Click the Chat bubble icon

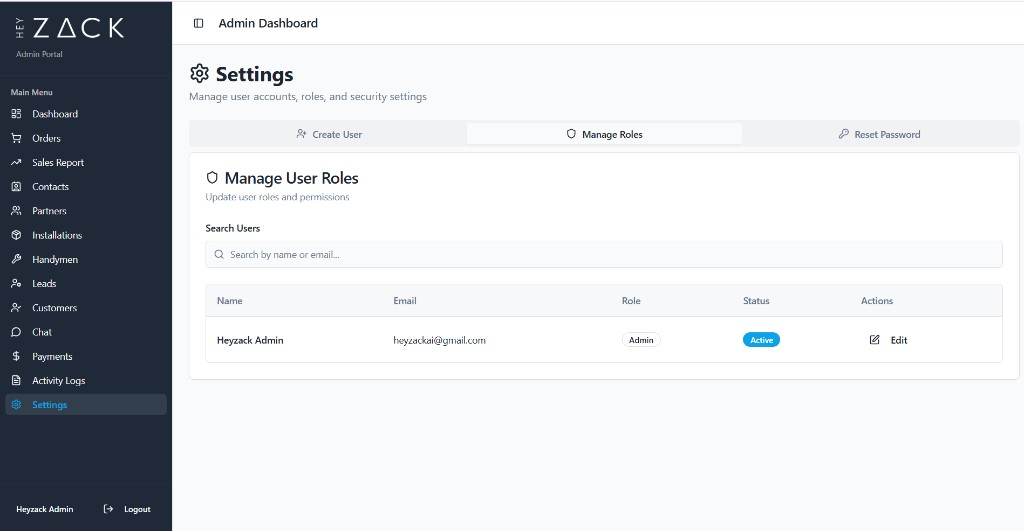(x=16, y=332)
